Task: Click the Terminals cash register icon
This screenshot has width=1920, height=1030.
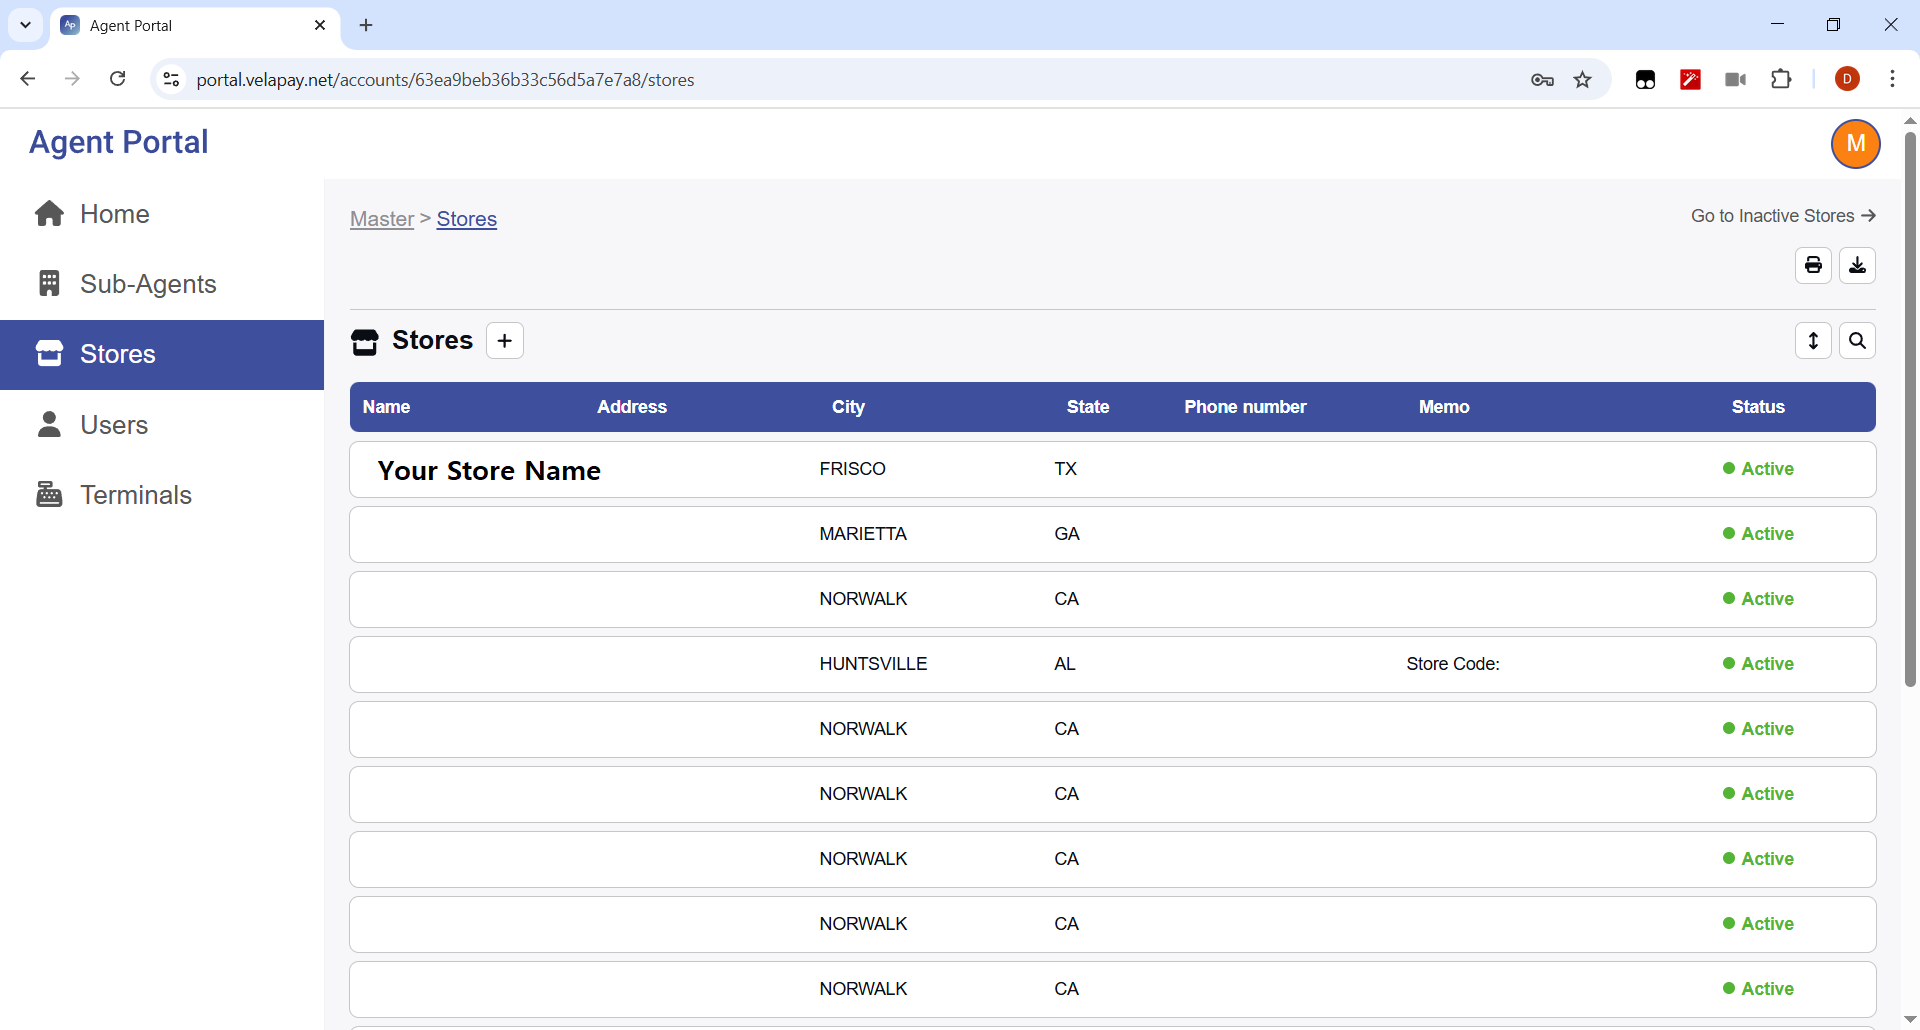Action: click(x=49, y=494)
